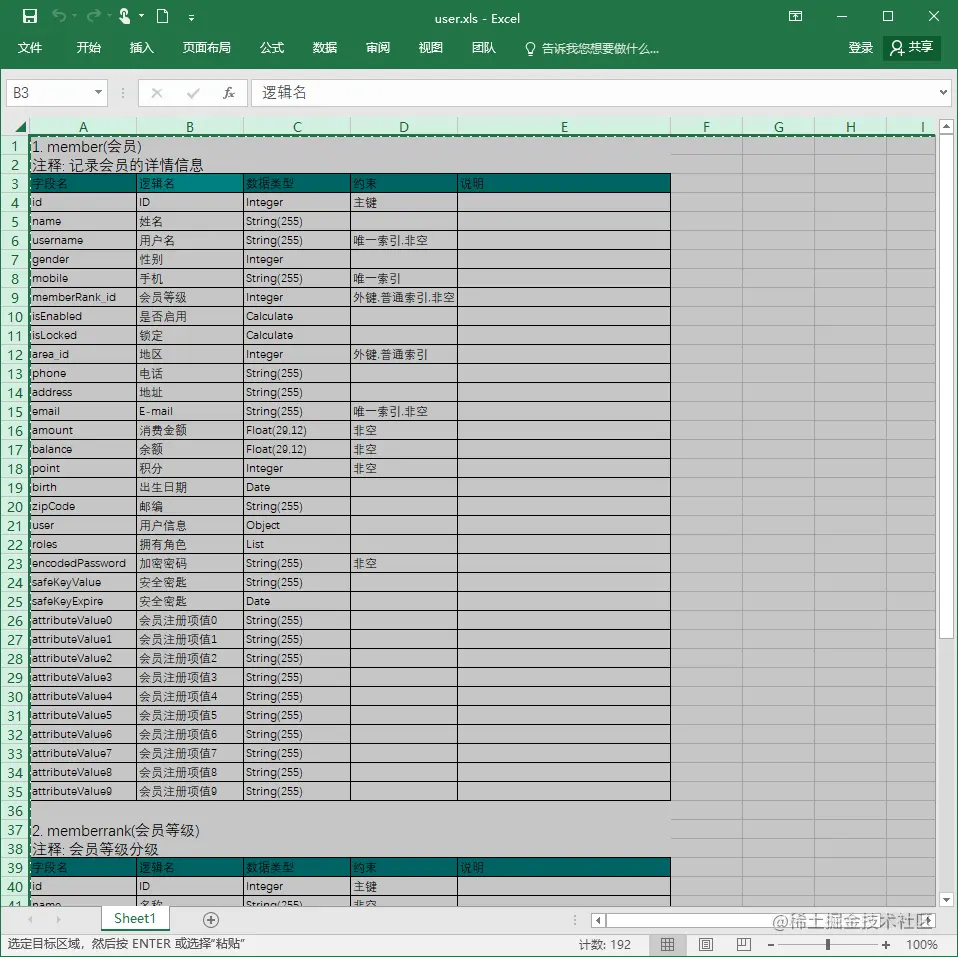Undo the last action

tap(59, 16)
